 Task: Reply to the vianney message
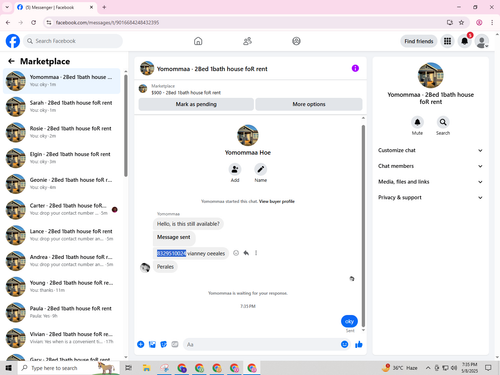pyautogui.click(x=246, y=253)
